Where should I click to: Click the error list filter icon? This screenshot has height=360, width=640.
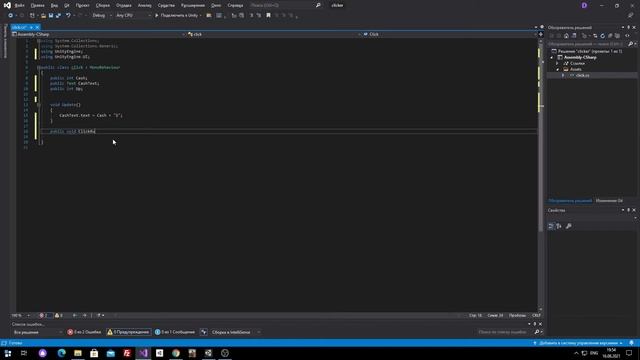pyautogui.click(x=204, y=332)
